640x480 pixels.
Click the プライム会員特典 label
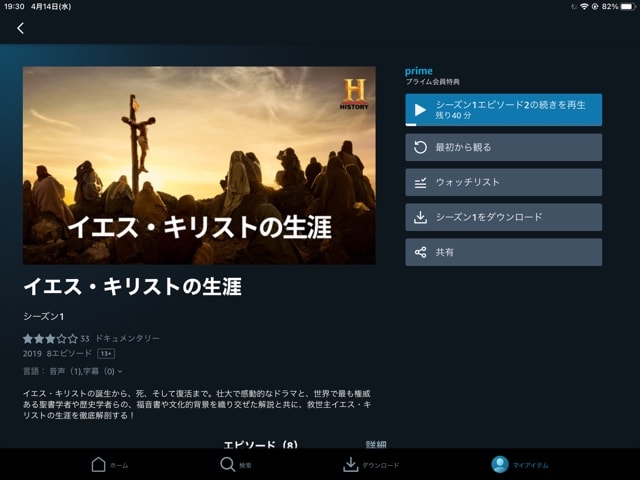tap(432, 82)
